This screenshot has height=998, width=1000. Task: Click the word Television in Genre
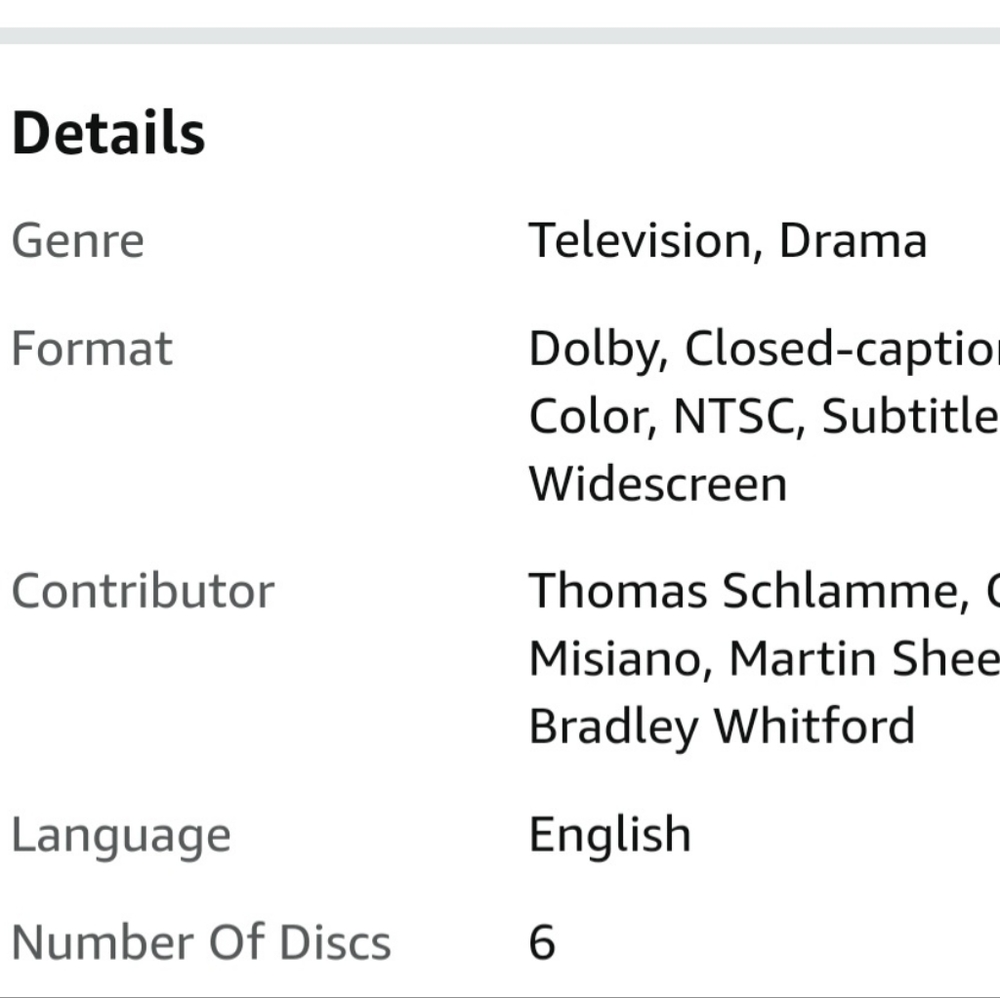[639, 241]
